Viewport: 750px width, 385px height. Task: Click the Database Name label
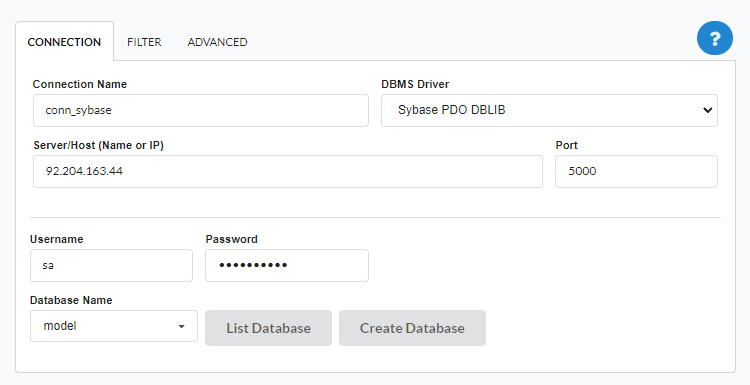71,300
